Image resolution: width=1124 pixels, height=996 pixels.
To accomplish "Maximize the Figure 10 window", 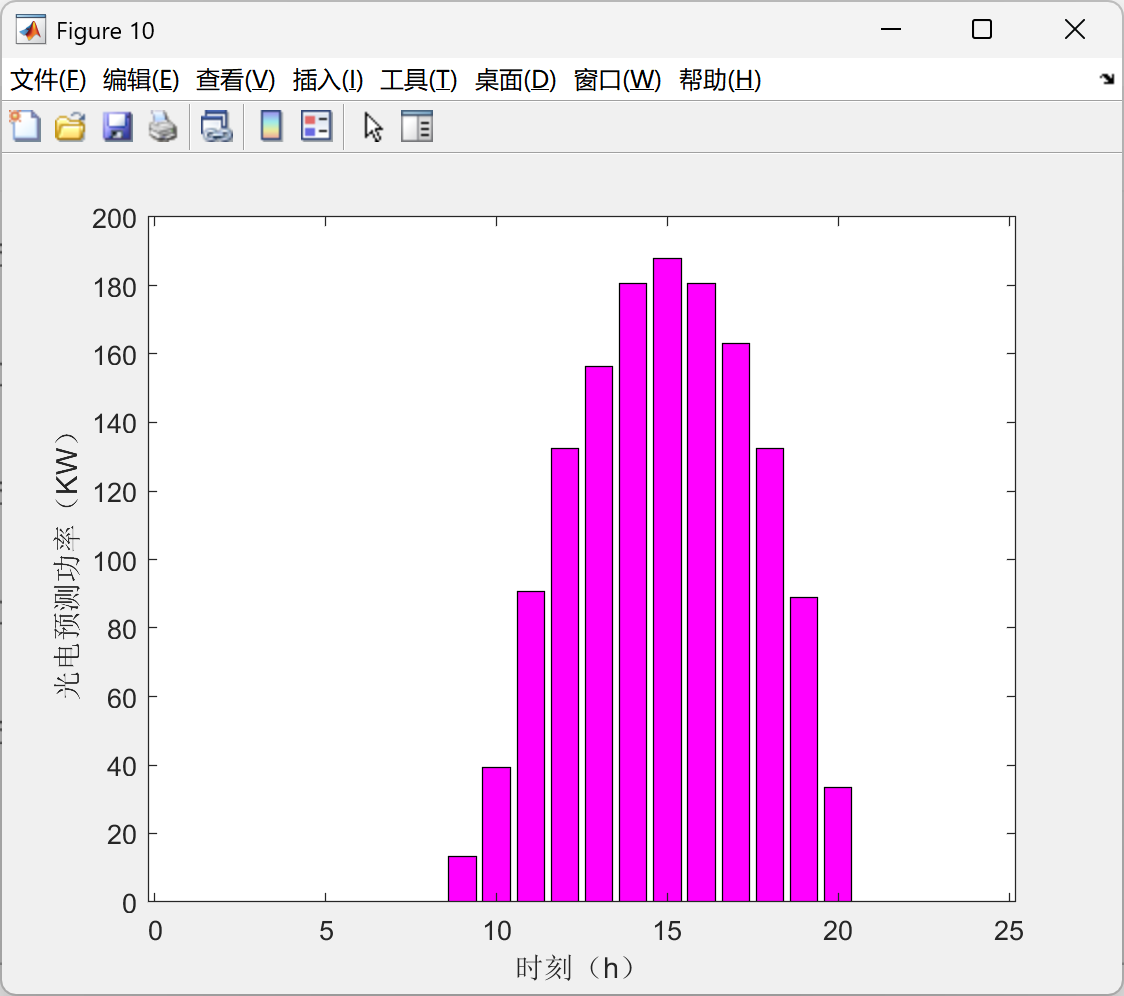I will click(981, 29).
